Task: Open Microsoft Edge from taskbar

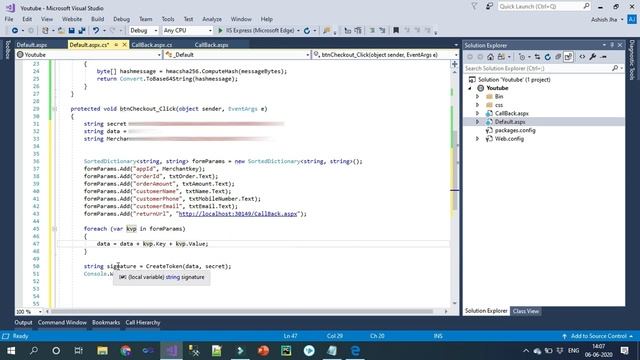Action: point(356,351)
